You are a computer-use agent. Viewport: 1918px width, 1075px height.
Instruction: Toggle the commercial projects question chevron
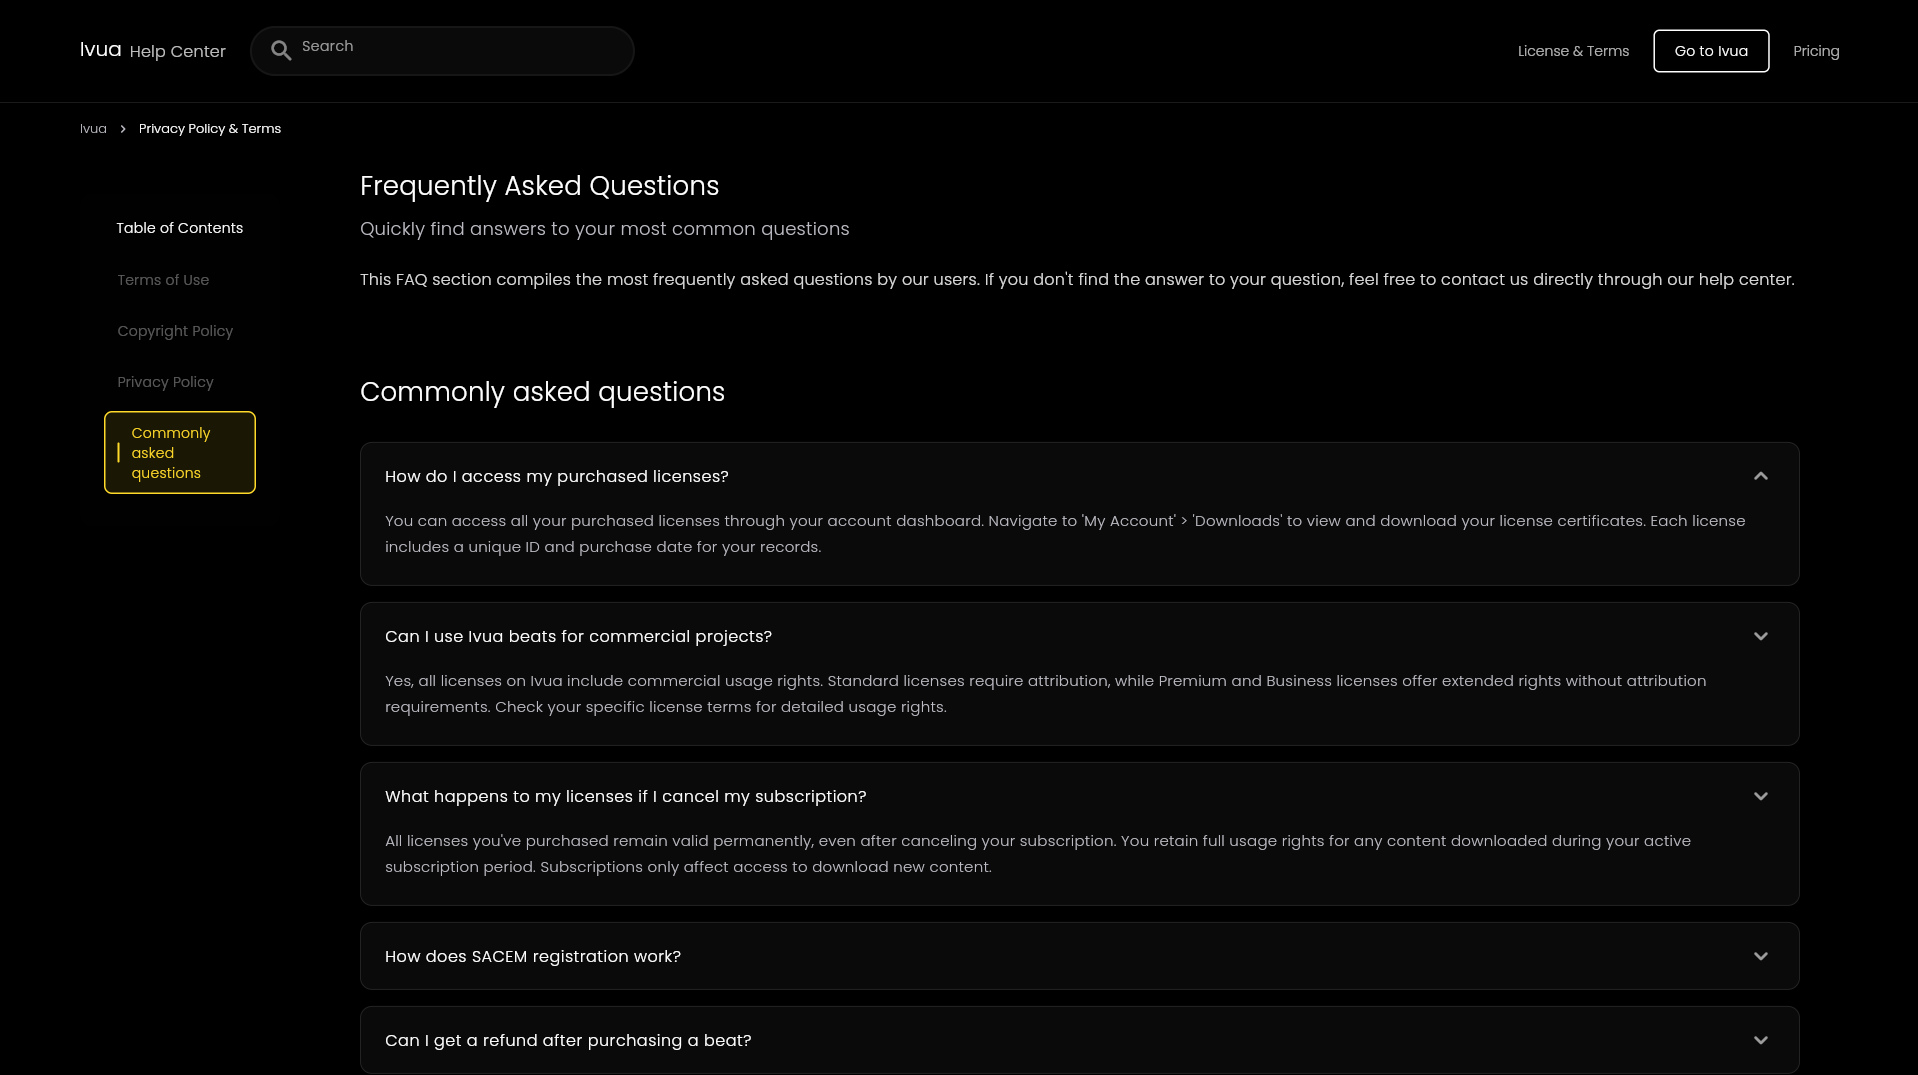pyautogui.click(x=1761, y=636)
